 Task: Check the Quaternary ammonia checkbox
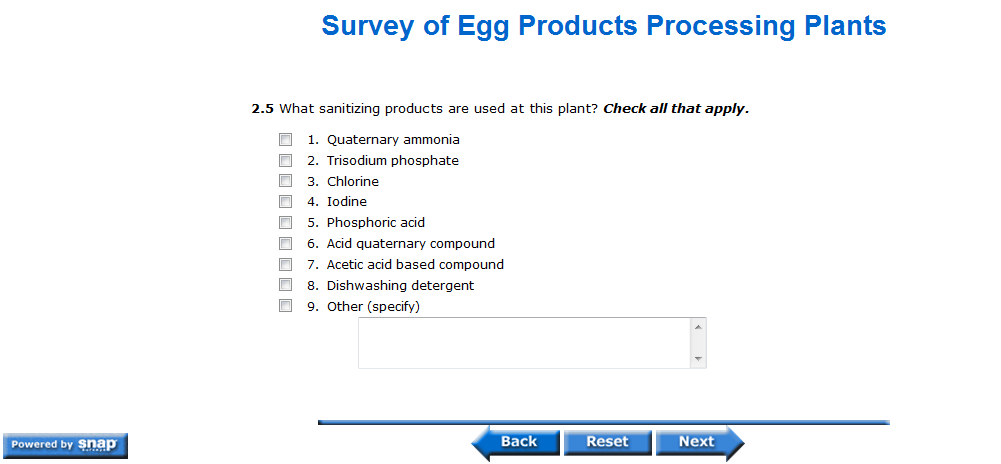285,140
